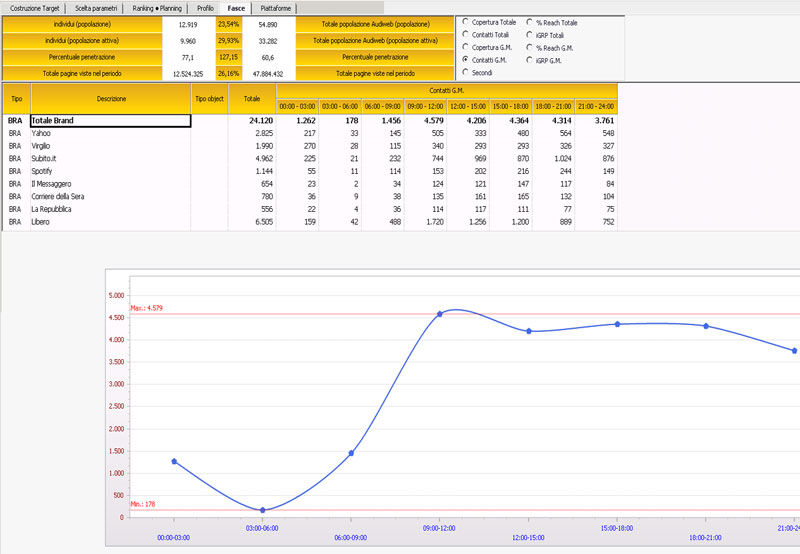The width and height of the screenshot is (800, 554).
Task: Switch to the Piattaforme tab
Action: (276, 7)
